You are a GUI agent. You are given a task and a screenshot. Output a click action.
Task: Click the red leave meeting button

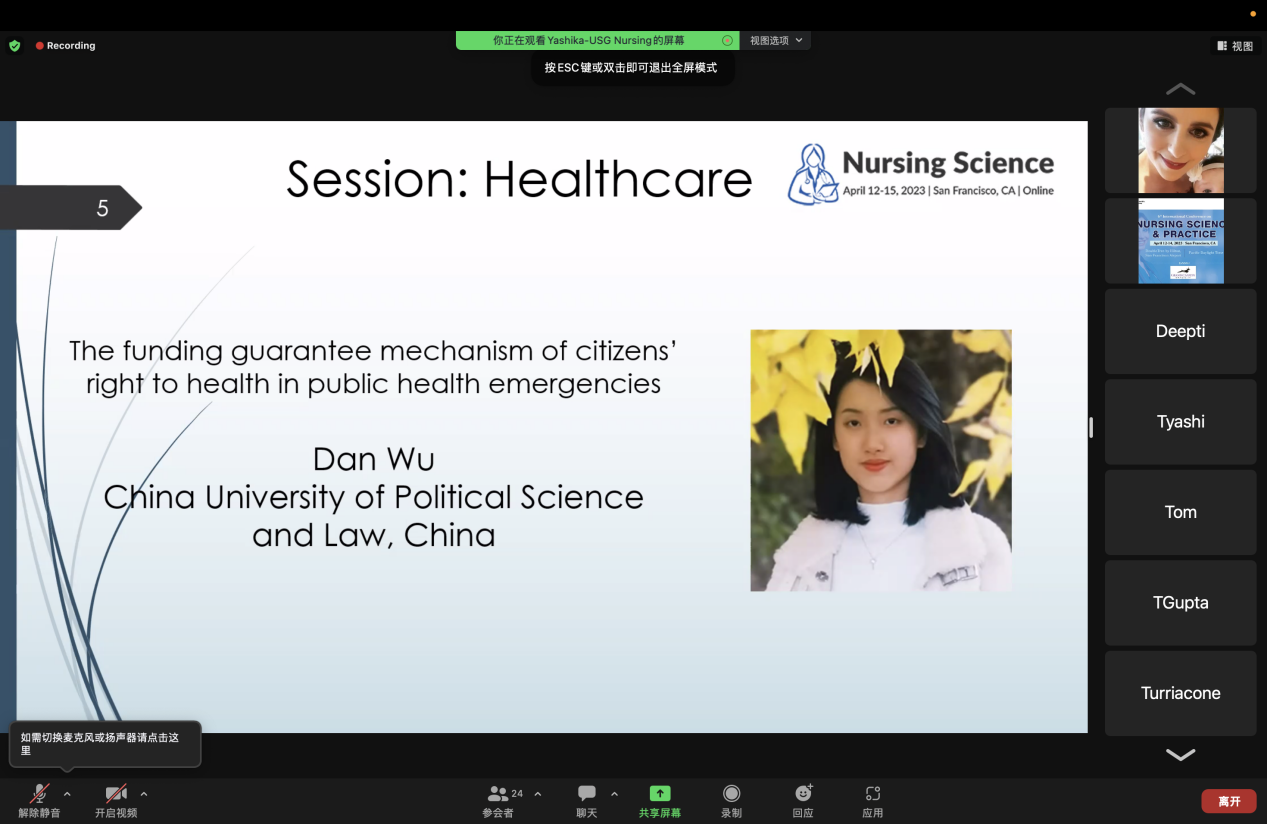pyautogui.click(x=1228, y=801)
